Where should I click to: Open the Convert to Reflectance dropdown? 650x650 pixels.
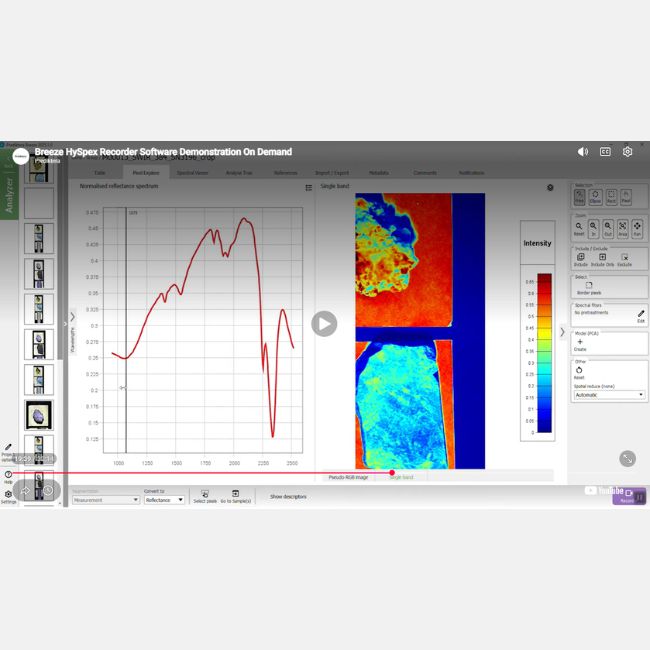pyautogui.click(x=164, y=500)
